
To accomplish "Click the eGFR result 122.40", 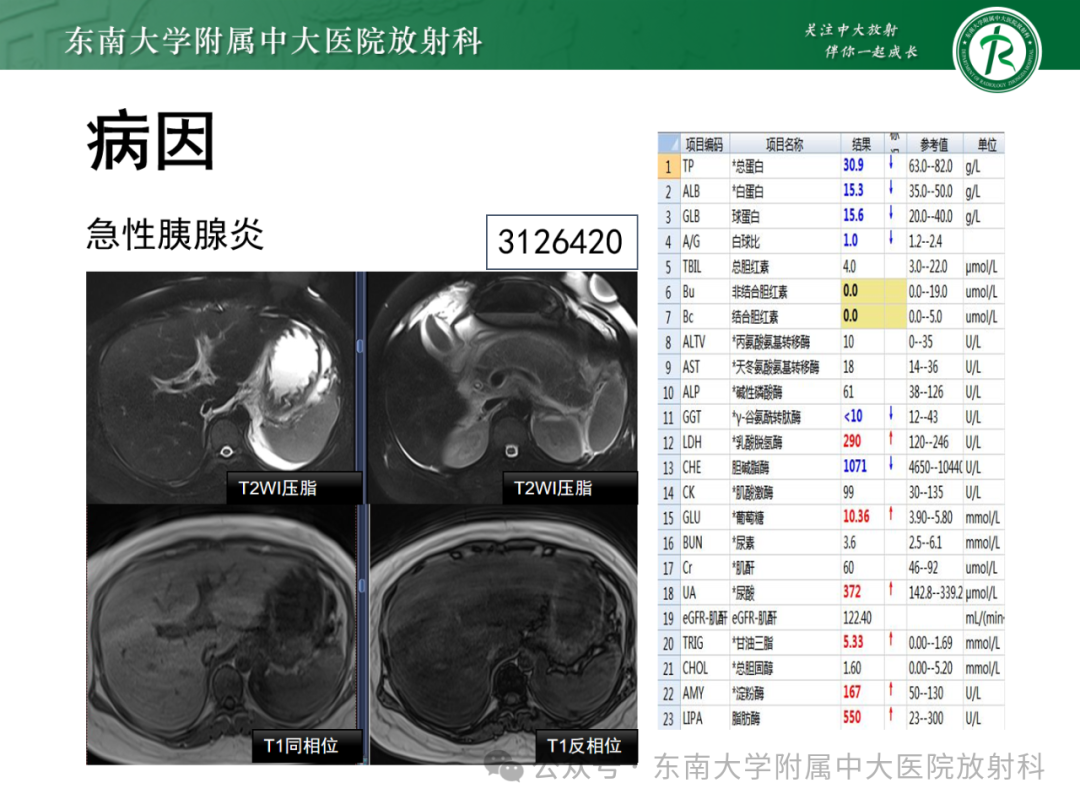I will (x=858, y=618).
